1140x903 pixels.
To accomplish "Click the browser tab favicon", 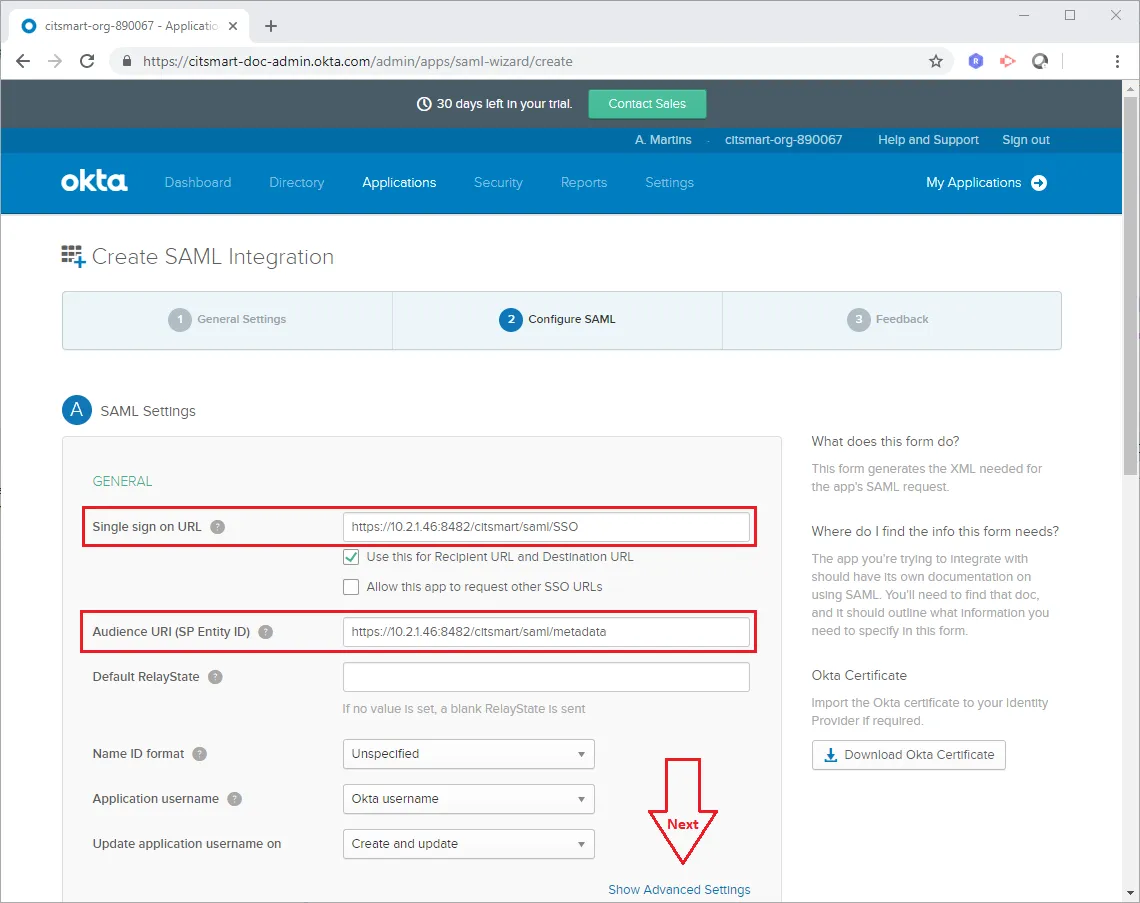I will (29, 26).
